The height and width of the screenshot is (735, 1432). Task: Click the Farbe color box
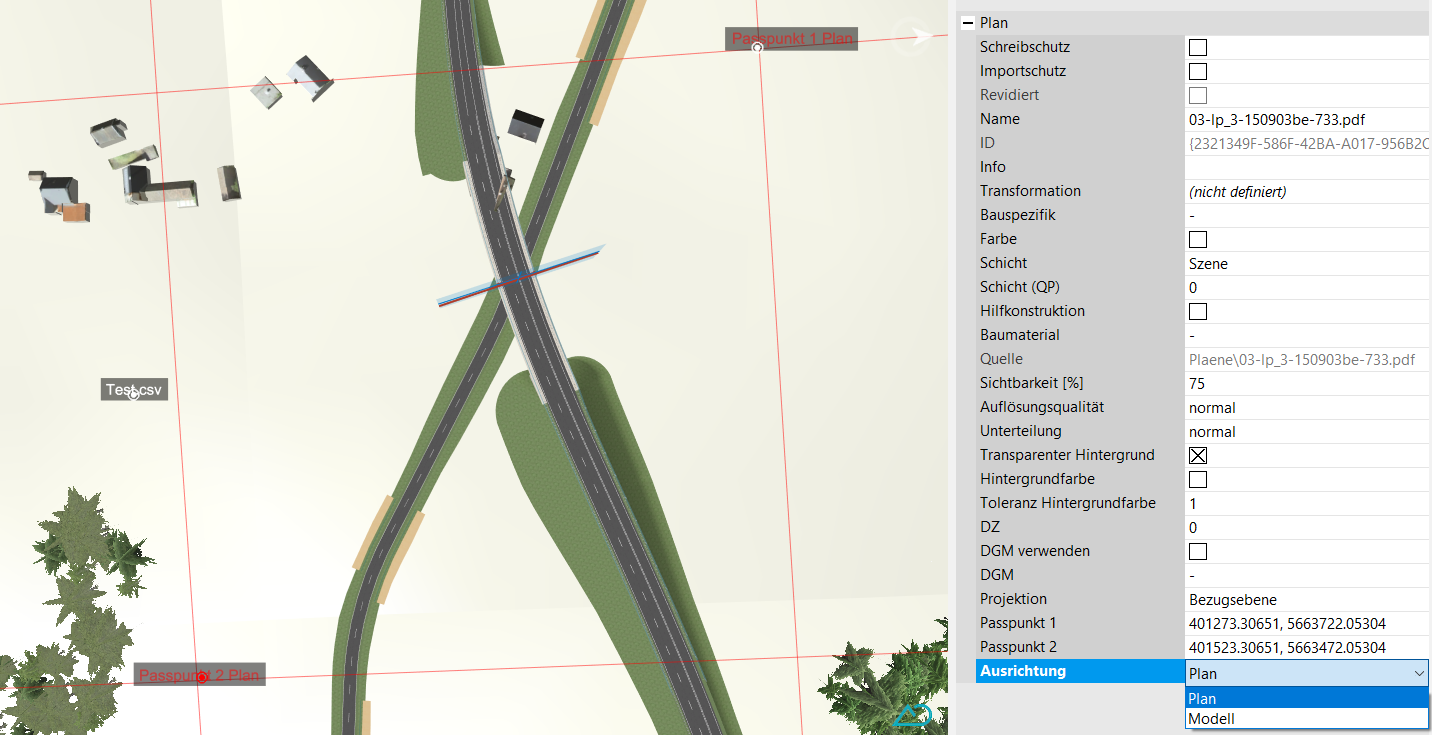(1197, 239)
